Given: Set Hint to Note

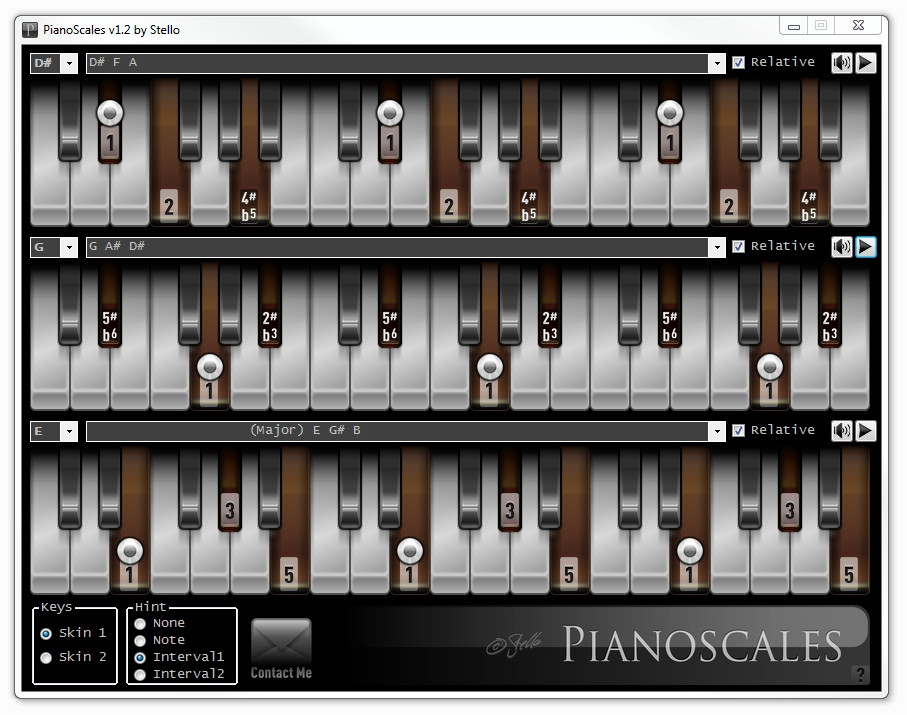Looking at the screenshot, I should 140,641.
